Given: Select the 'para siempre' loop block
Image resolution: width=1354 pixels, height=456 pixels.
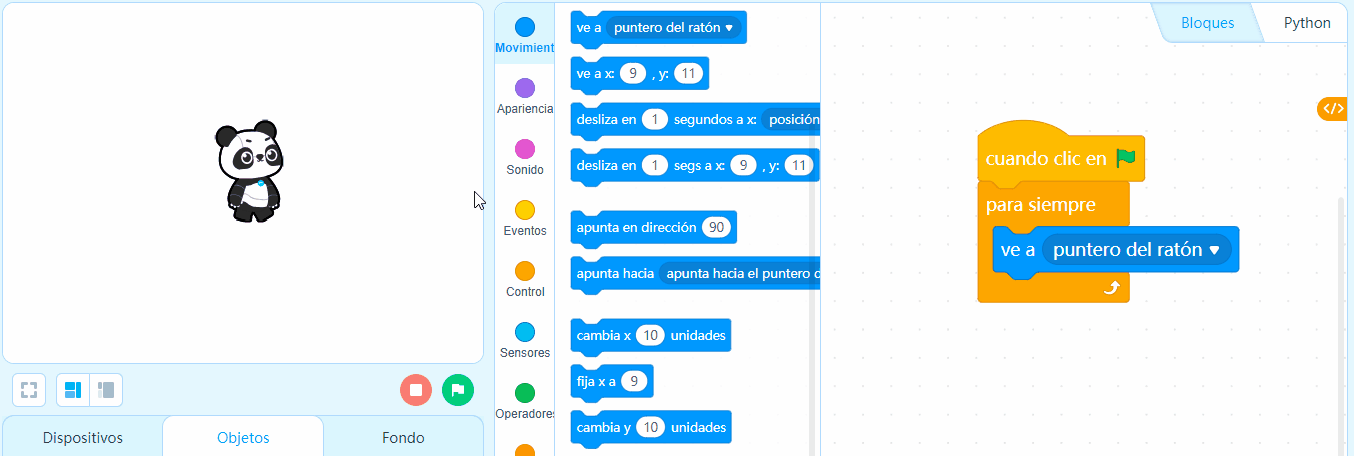Looking at the screenshot, I should (1041, 205).
